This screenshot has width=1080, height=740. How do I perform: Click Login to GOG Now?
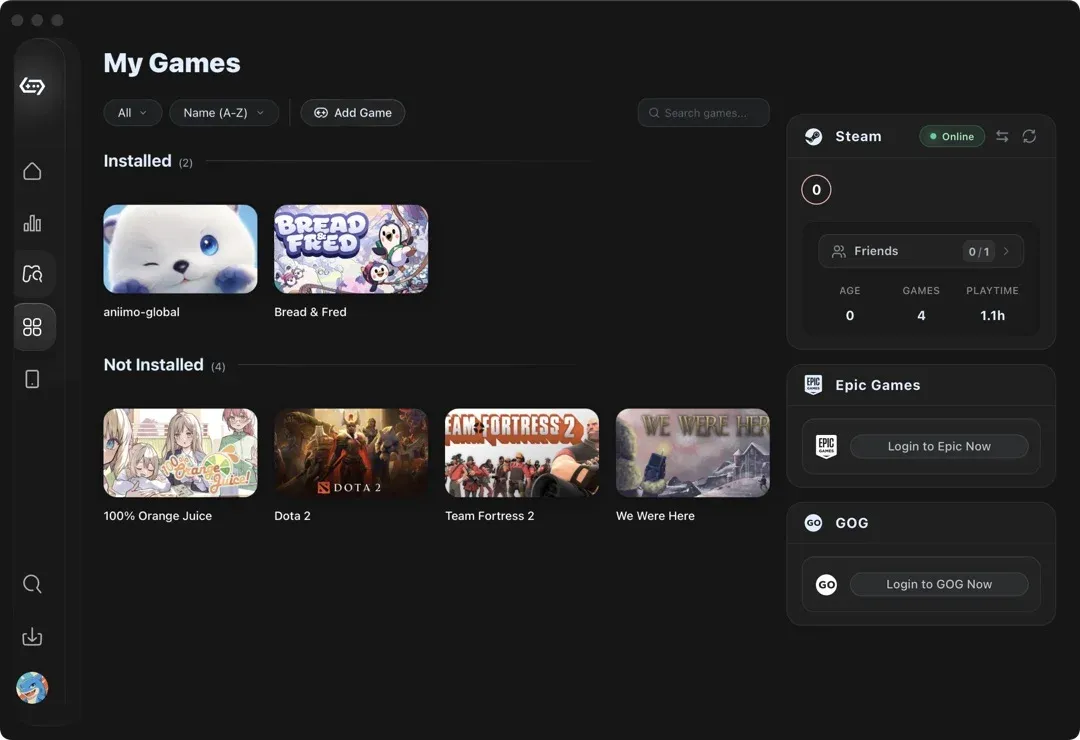pos(939,584)
